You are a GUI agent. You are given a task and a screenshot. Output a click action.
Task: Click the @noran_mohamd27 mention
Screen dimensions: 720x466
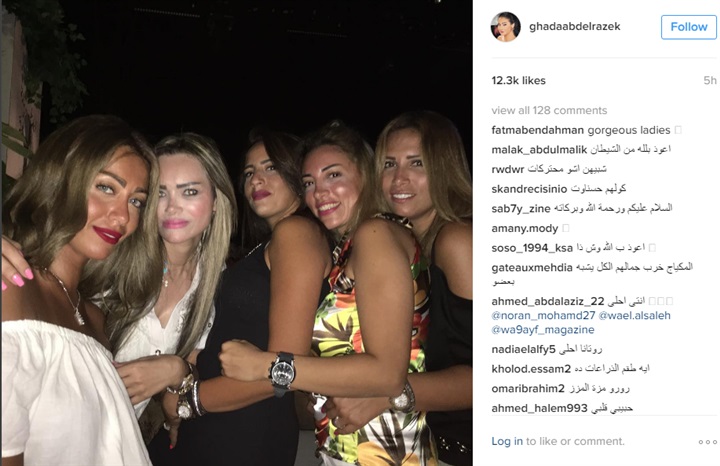pos(543,315)
